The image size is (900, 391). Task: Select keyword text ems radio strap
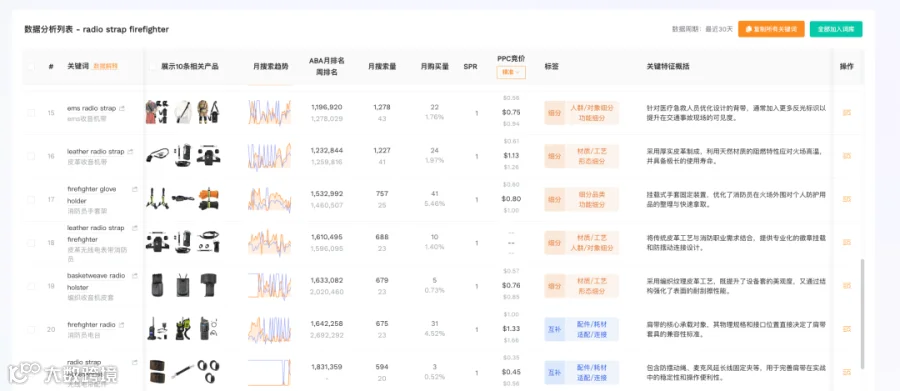coord(91,108)
